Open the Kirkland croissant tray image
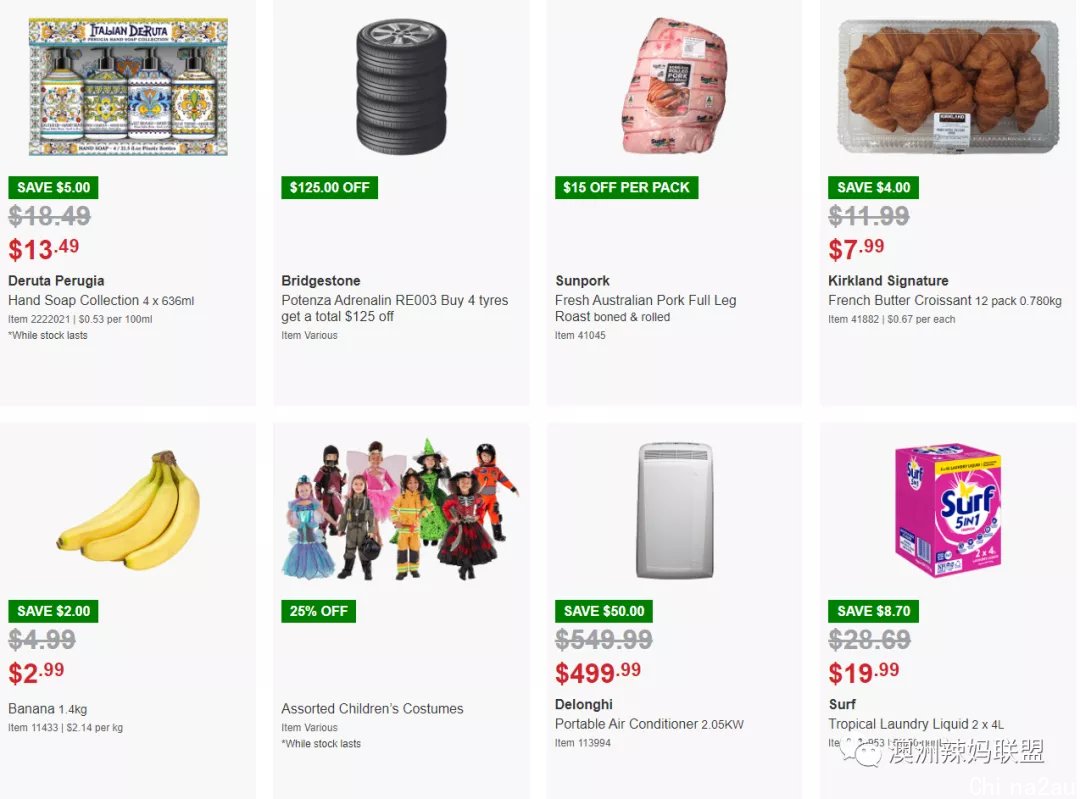The image size is (1080, 799). pos(948,87)
